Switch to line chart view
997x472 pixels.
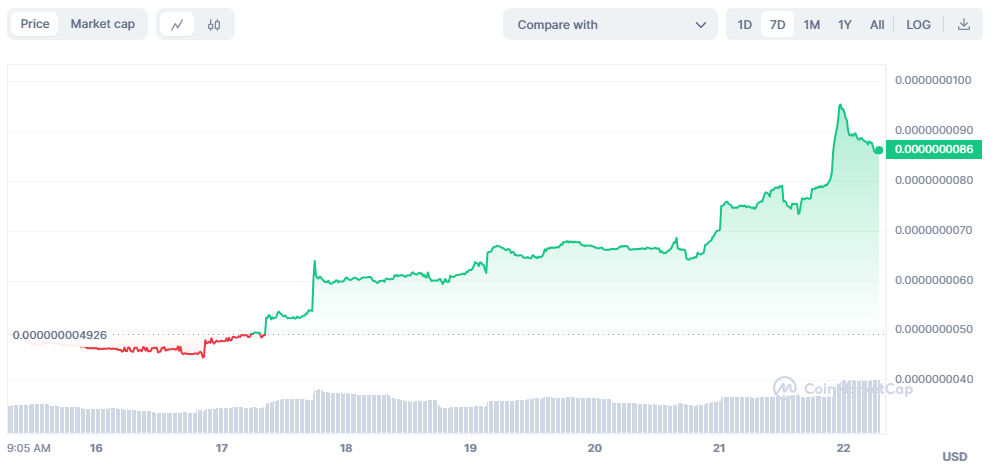[x=177, y=25]
